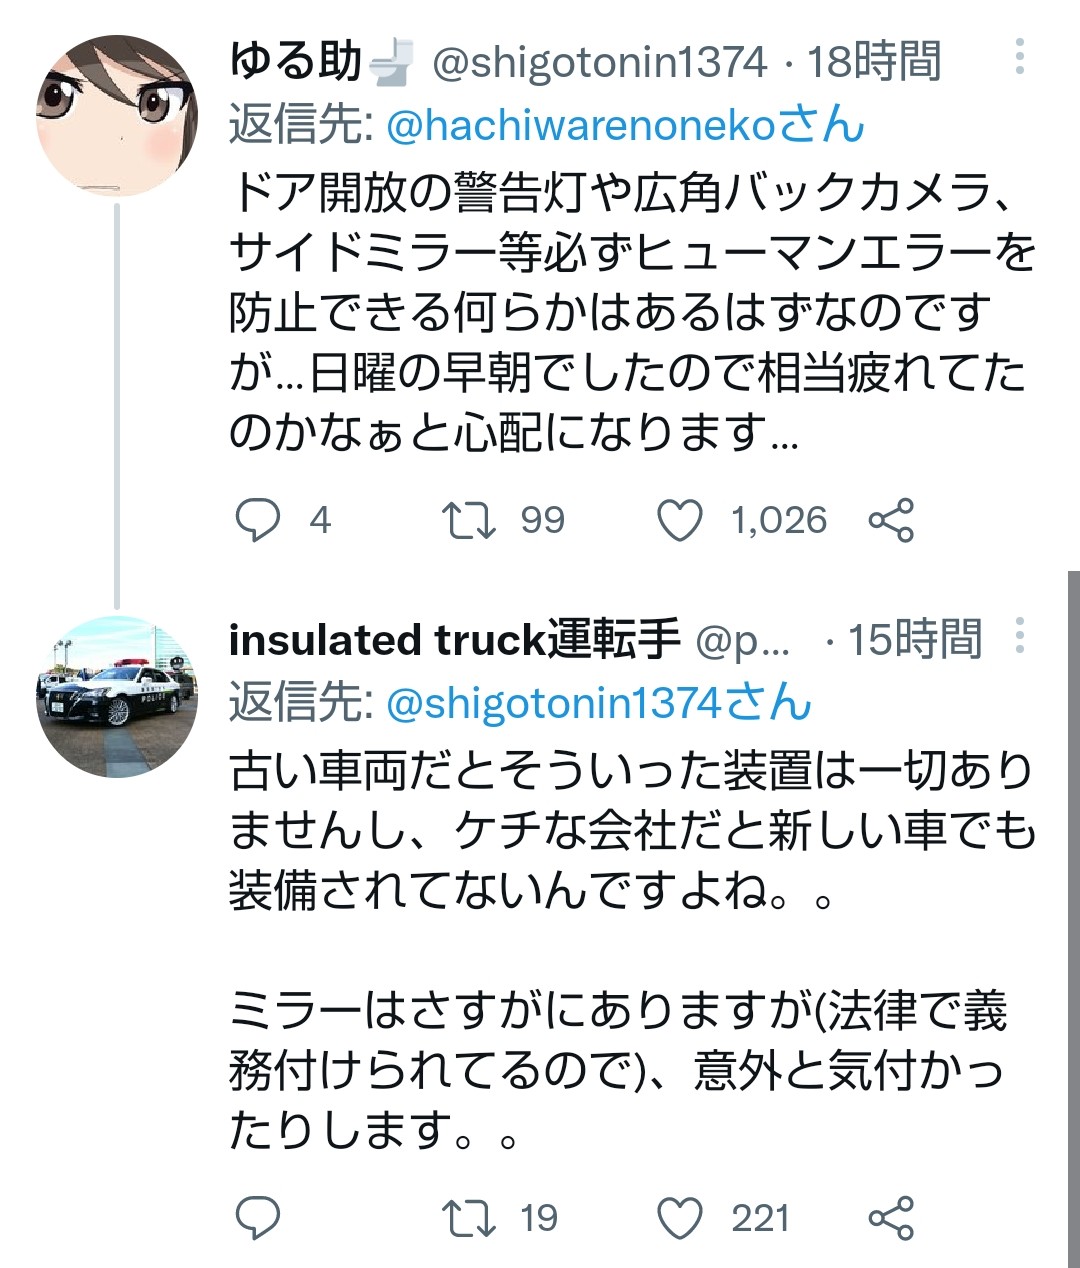The width and height of the screenshot is (1080, 1268).
Task: Retweet the insulated truck運転手 tweet
Action: click(469, 1218)
